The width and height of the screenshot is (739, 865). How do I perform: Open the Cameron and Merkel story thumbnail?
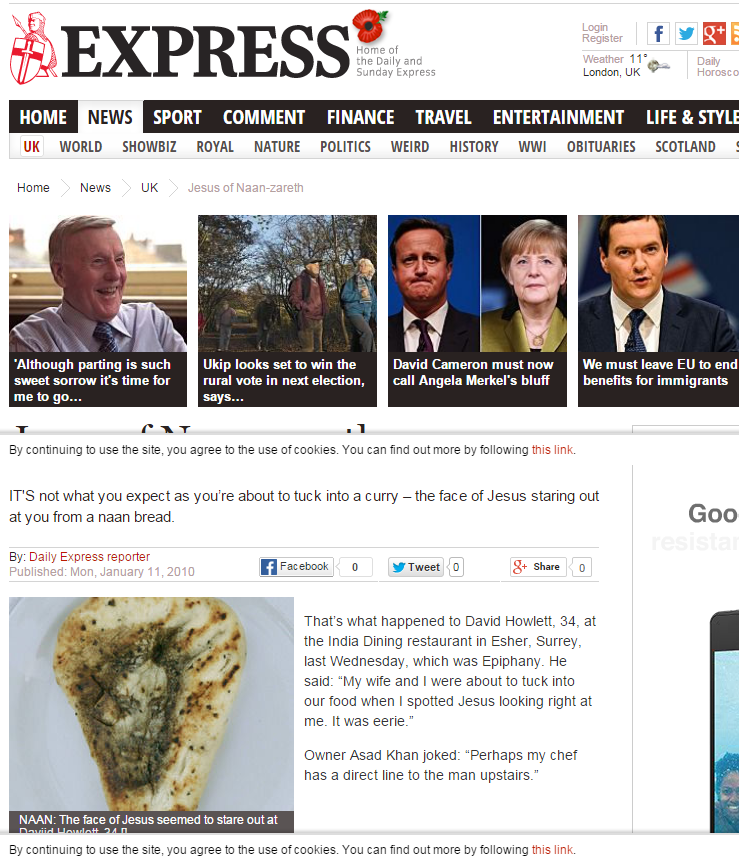tap(478, 284)
